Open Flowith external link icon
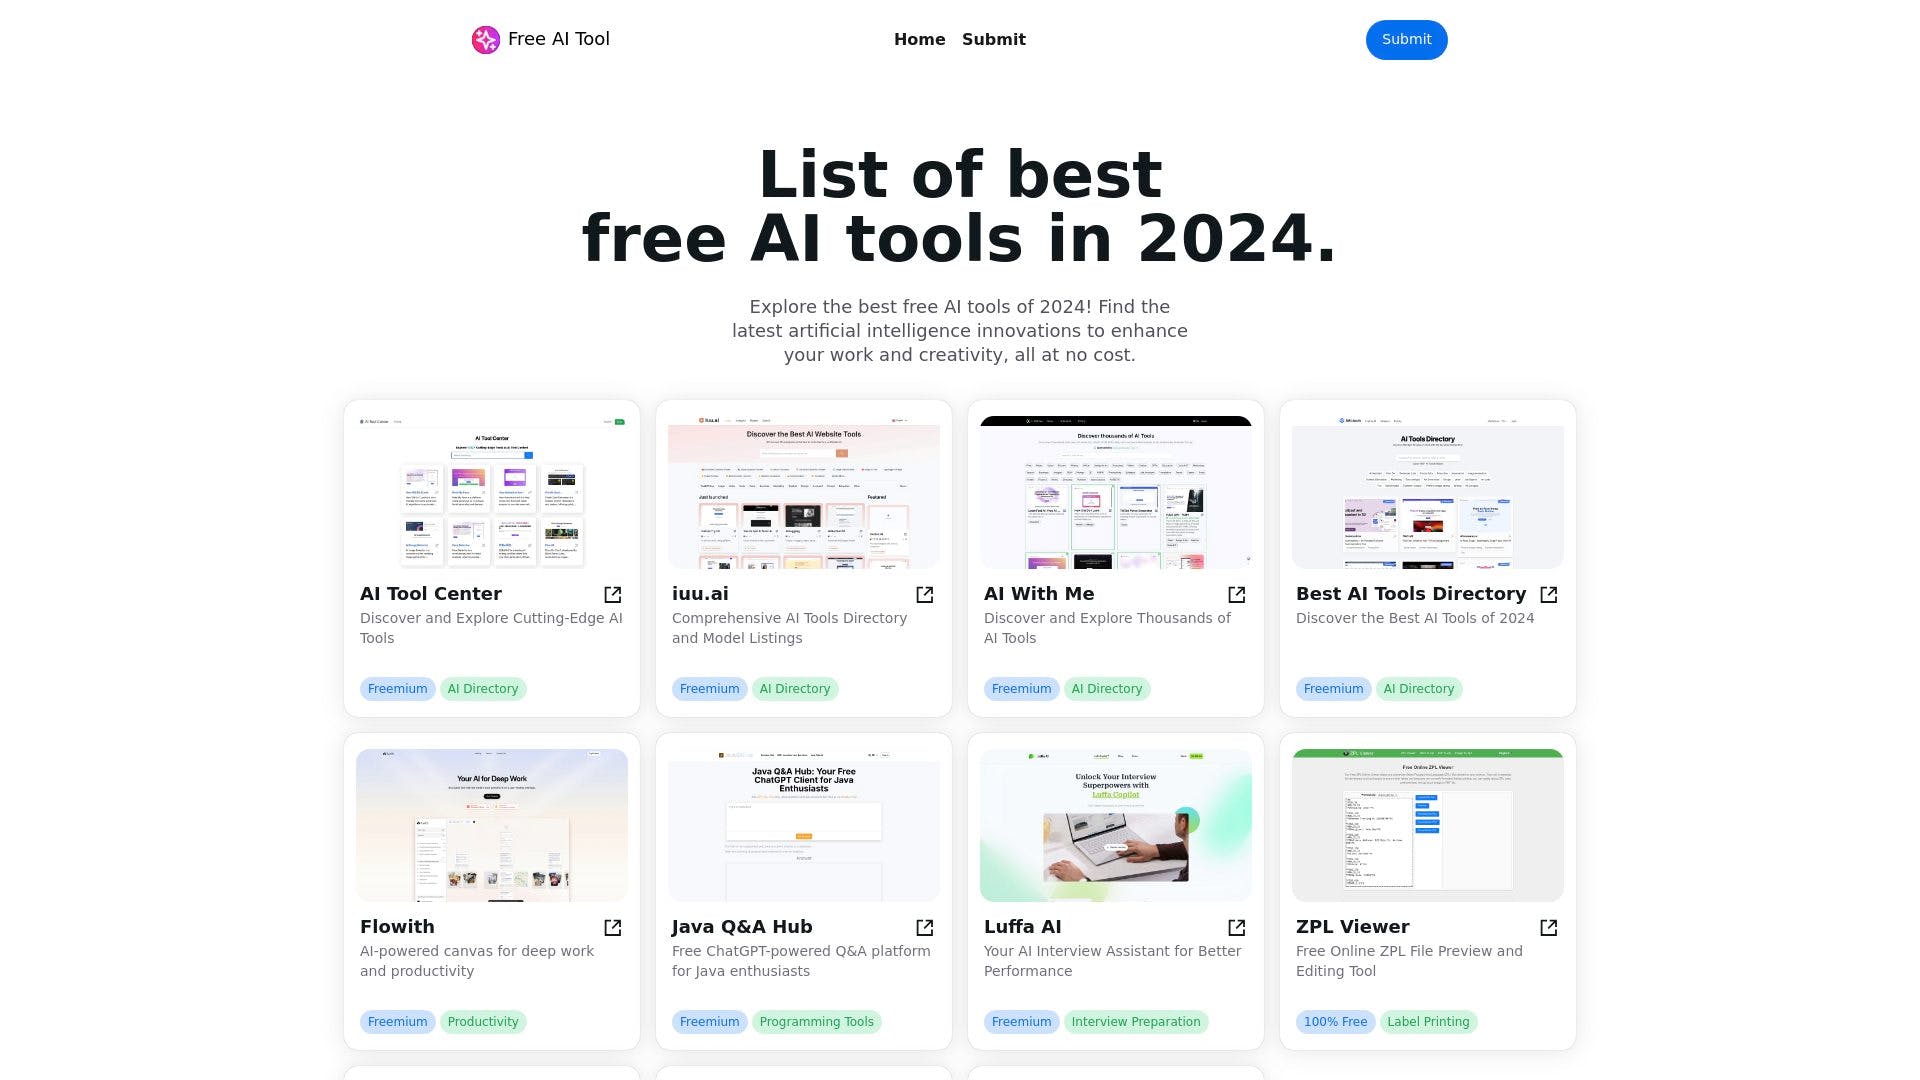Screen dimensions: 1920x1080 [613, 927]
